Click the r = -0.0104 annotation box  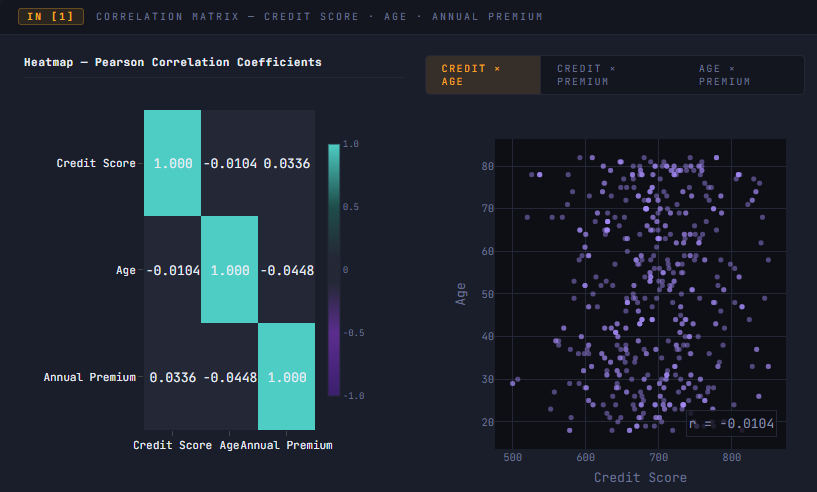click(x=731, y=423)
